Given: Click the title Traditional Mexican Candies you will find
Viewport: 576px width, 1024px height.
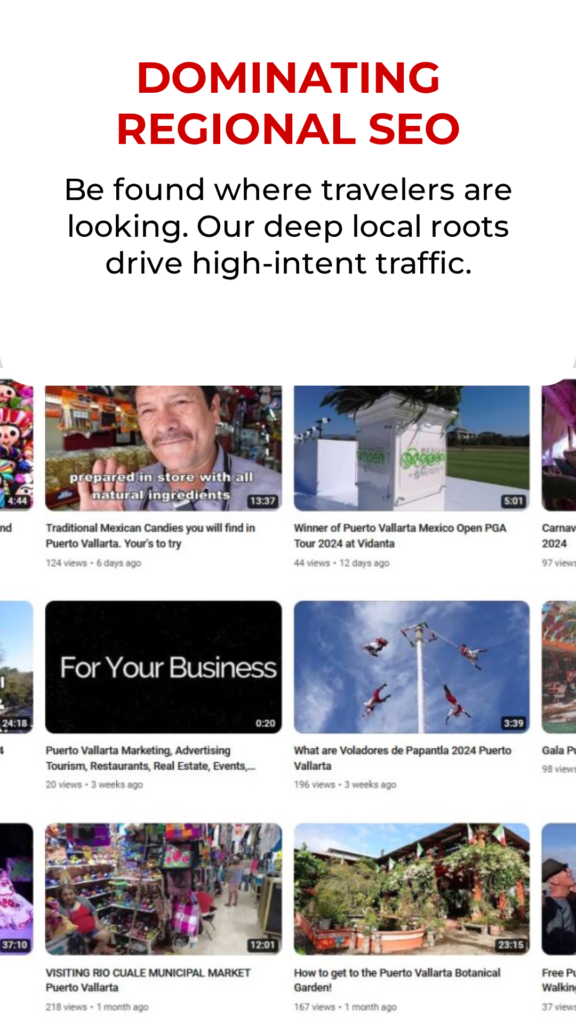Looking at the screenshot, I should [x=150, y=536].
